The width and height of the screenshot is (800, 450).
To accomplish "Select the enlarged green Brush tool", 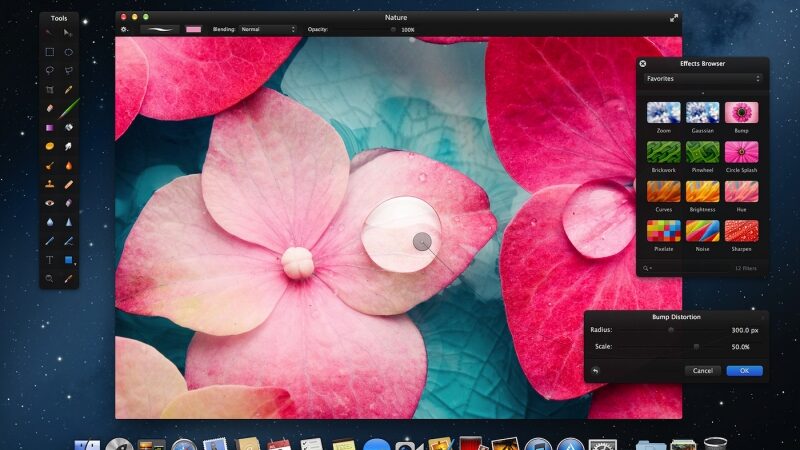I will [69, 108].
